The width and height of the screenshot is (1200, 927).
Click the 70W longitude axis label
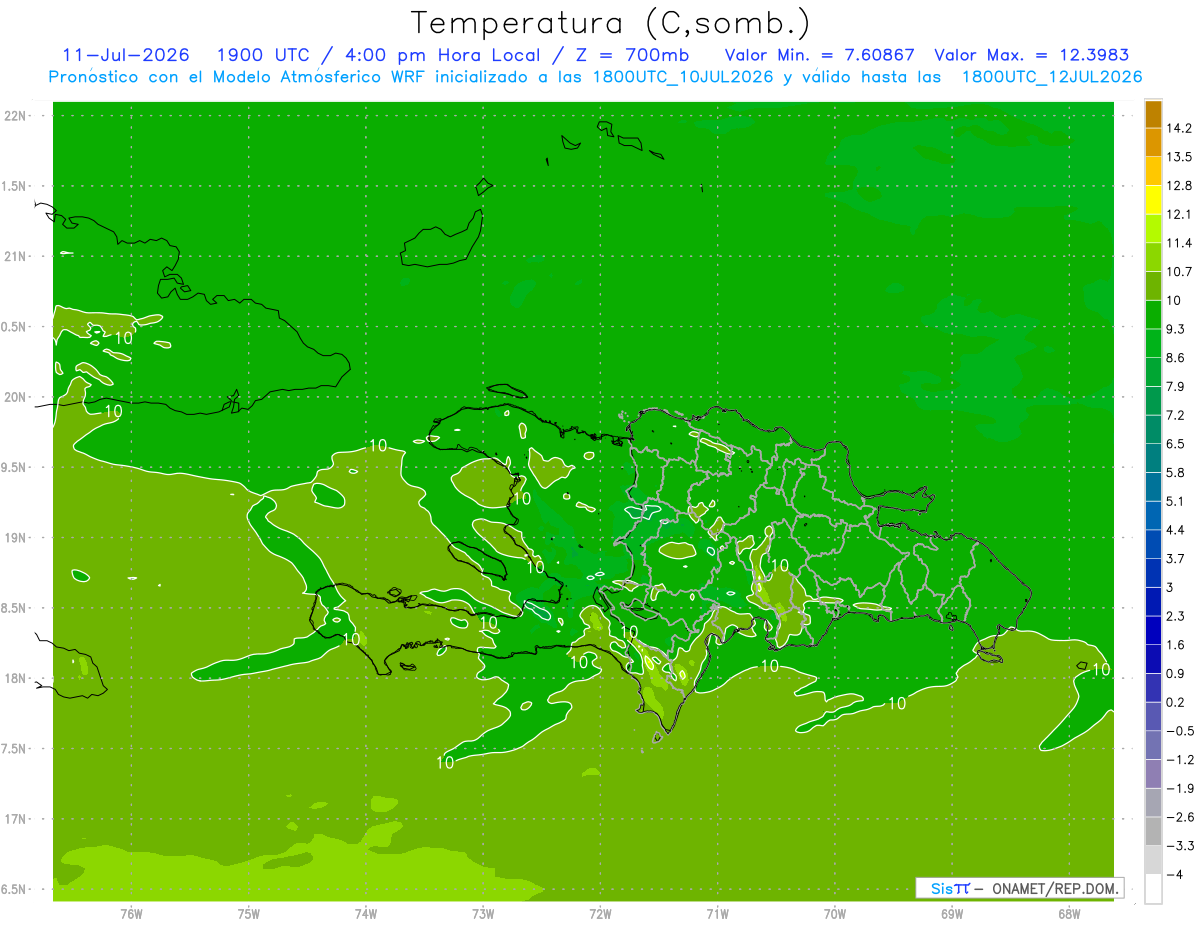pyautogui.click(x=835, y=913)
